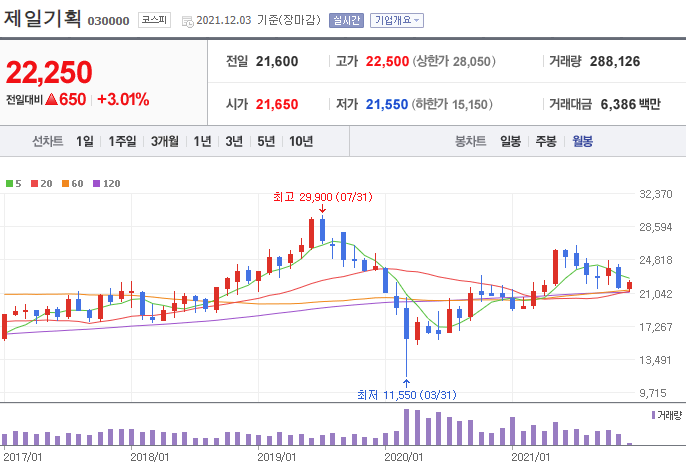The height and width of the screenshot is (467, 686).
Task: Click the purple 120-period moving average swatch
Action: (97, 183)
